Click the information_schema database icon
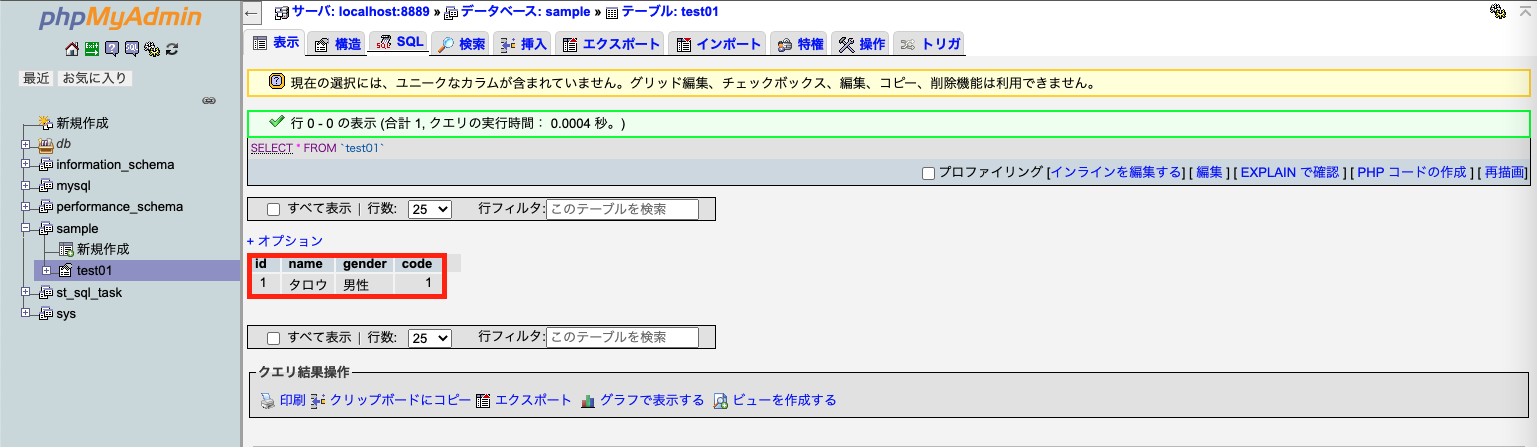1537x447 pixels. tap(46, 165)
